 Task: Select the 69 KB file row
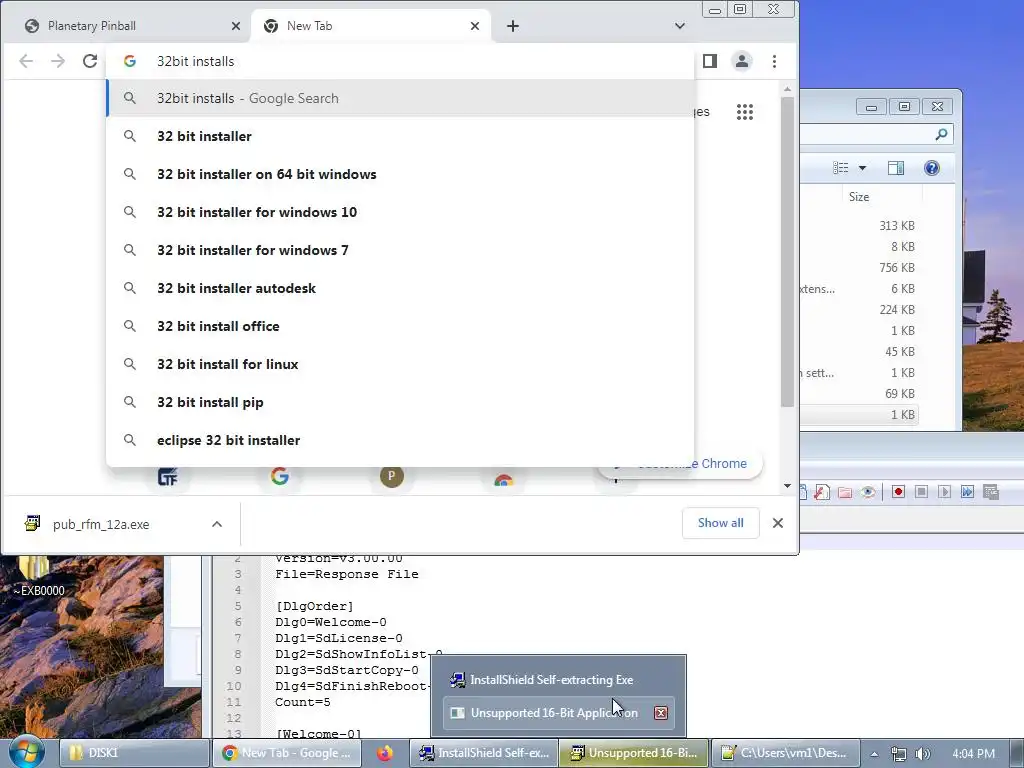point(859,394)
